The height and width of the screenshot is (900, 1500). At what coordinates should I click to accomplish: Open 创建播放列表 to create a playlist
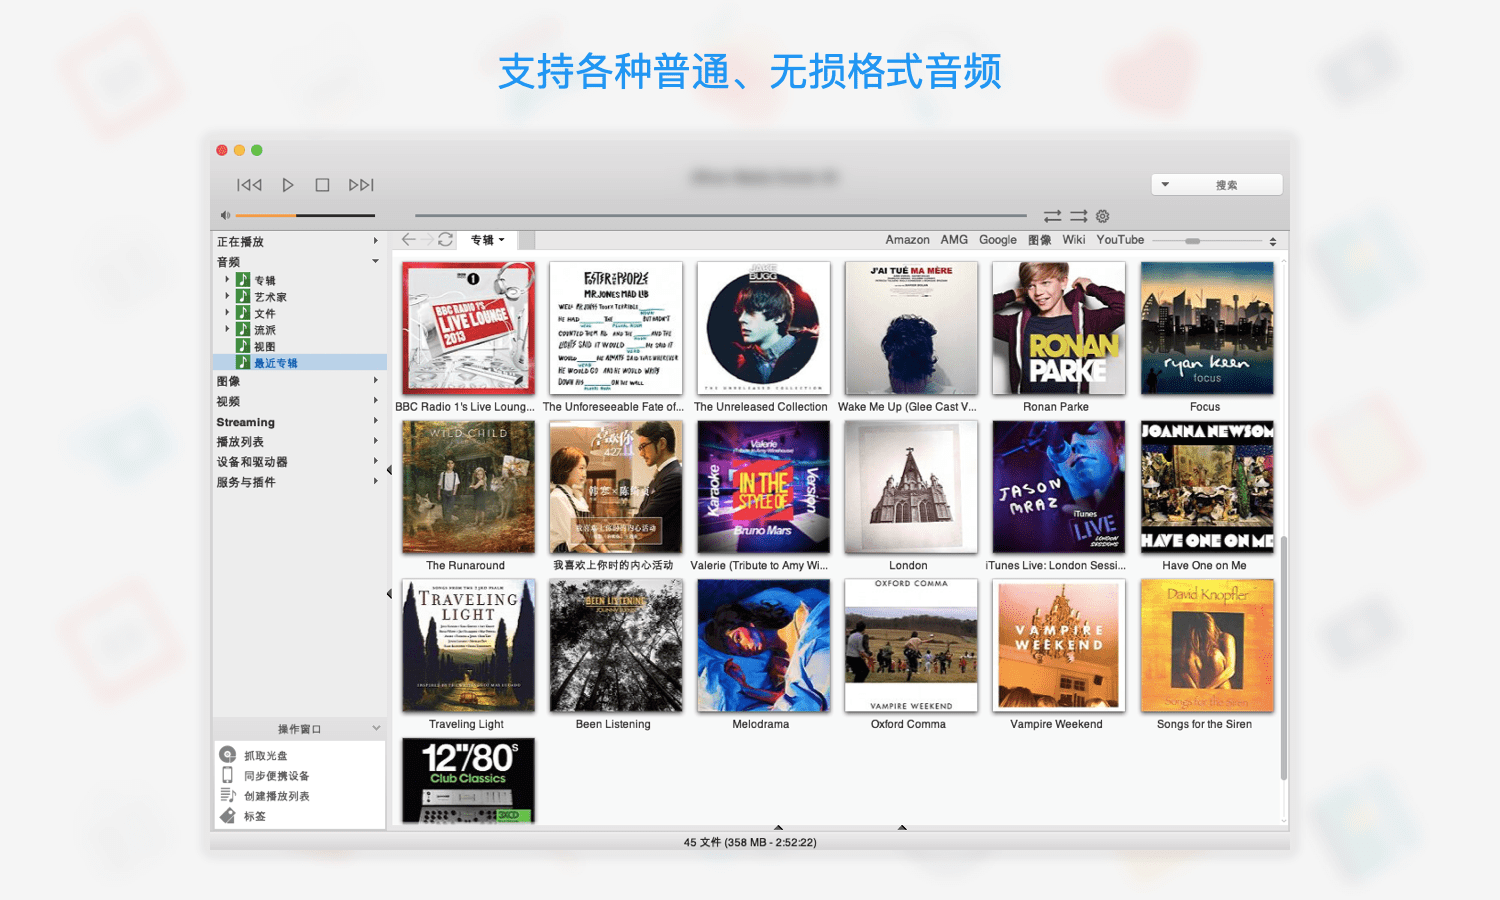(x=228, y=795)
